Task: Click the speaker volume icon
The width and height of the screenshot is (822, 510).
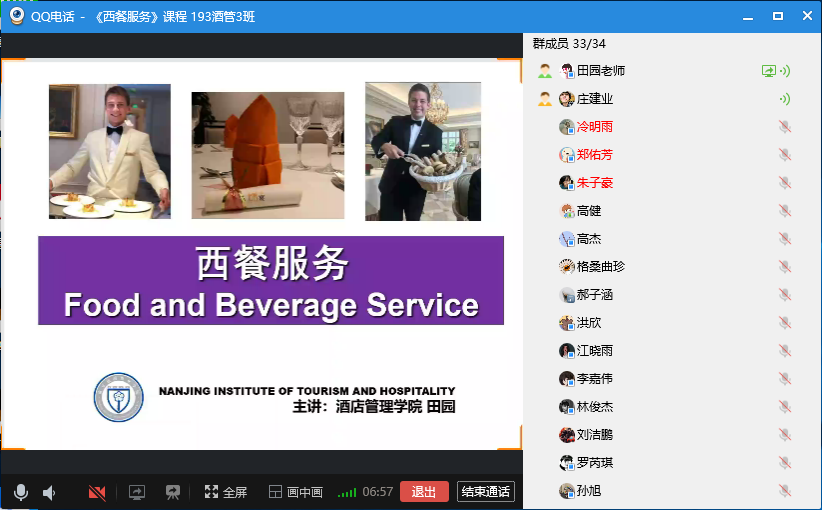Action: (x=49, y=493)
